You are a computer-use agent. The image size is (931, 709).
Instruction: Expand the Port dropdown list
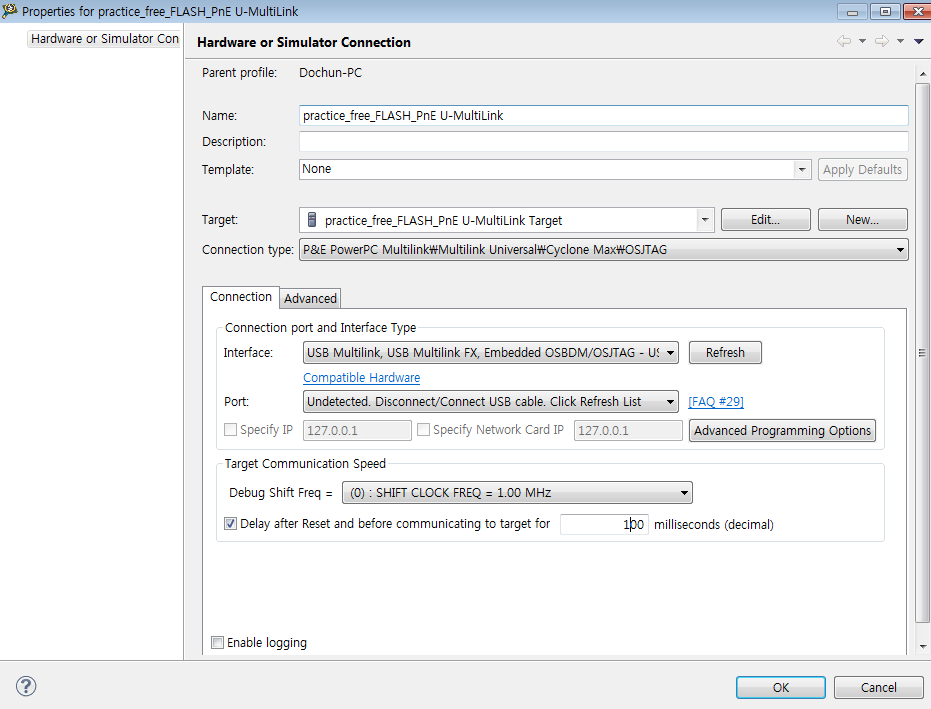pos(670,402)
